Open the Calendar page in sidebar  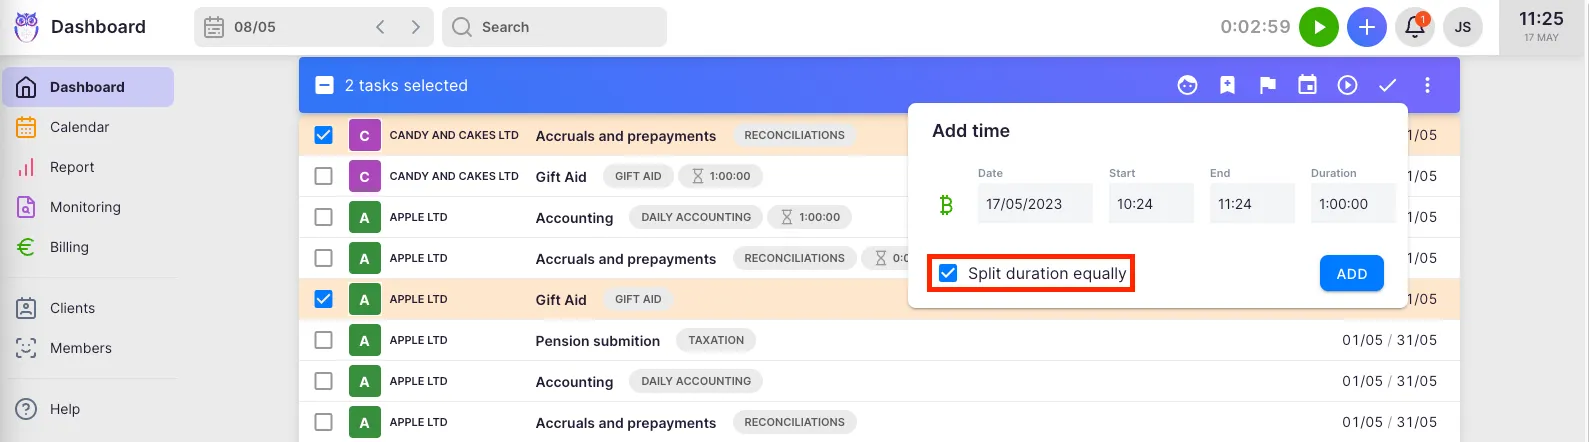point(79,127)
